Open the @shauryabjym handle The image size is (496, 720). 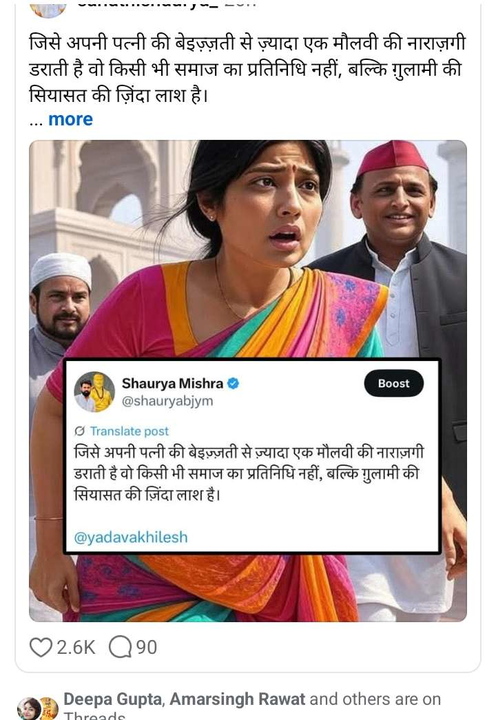tap(167, 401)
